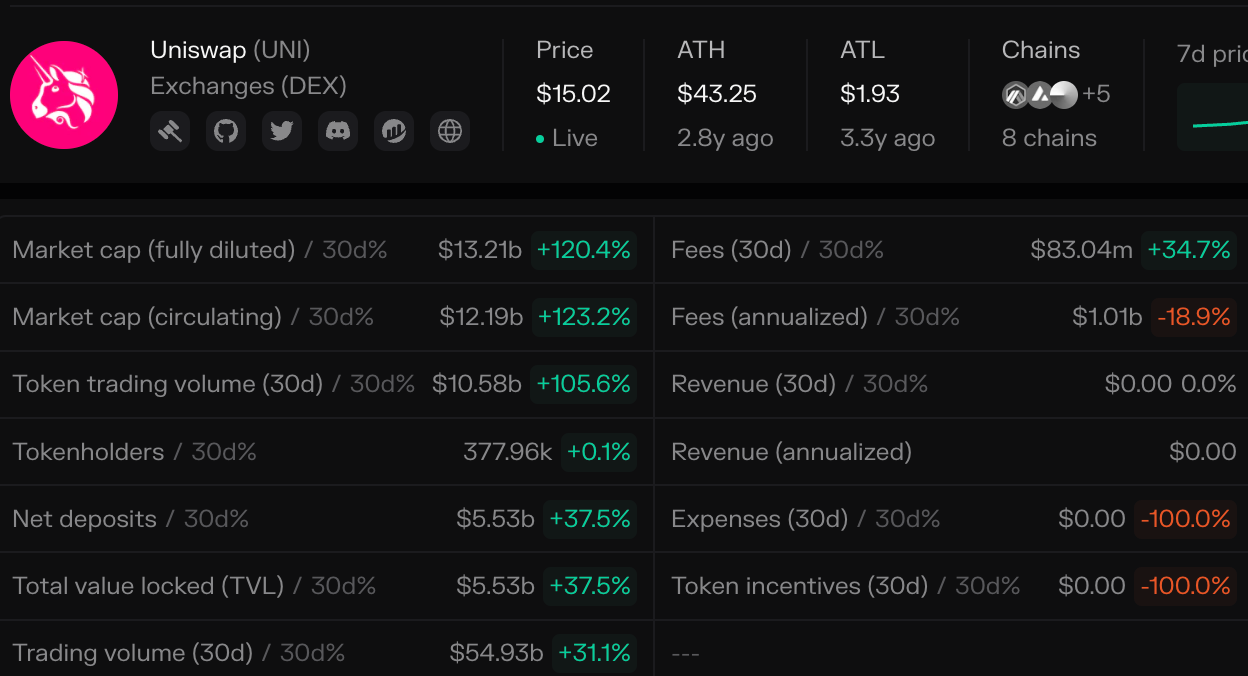Image resolution: width=1248 pixels, height=676 pixels.
Task: Open the 8 chains link
Action: (x=1049, y=138)
